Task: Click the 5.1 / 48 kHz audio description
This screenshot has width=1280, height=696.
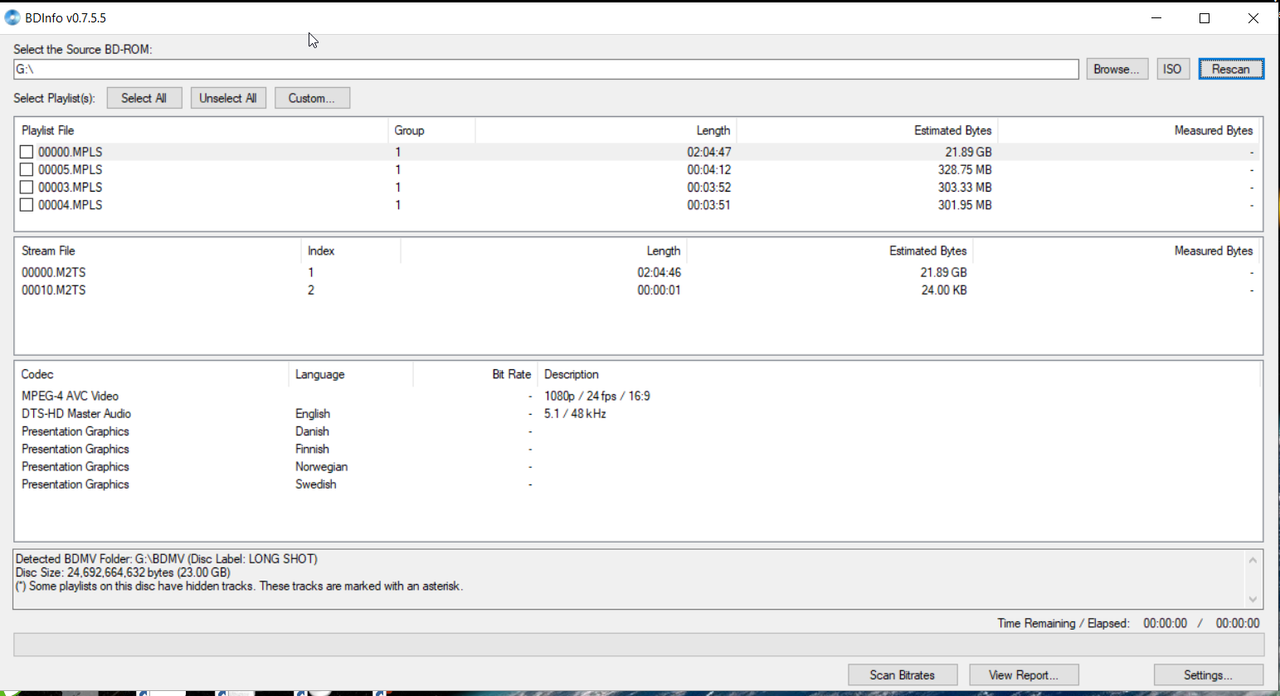Action: coord(575,414)
